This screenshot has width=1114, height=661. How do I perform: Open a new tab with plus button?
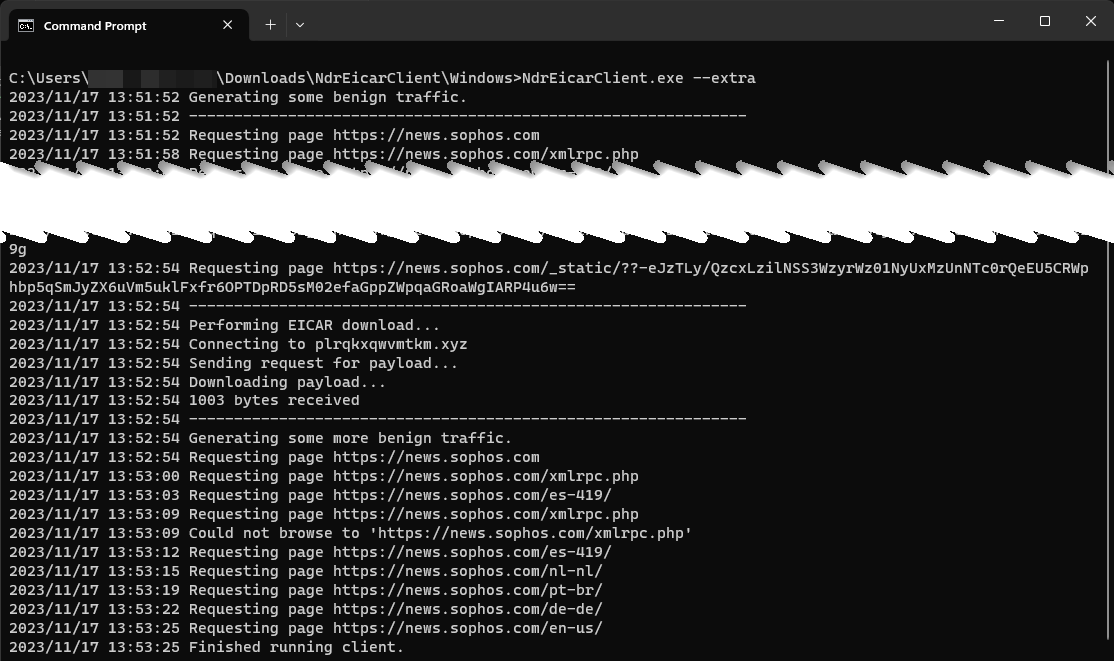point(270,25)
